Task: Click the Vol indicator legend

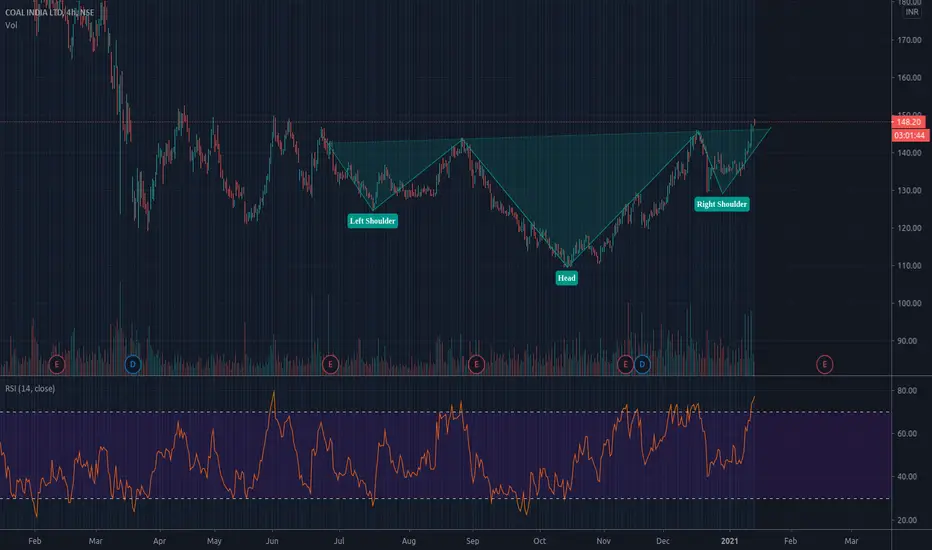Action: pyautogui.click(x=11, y=25)
